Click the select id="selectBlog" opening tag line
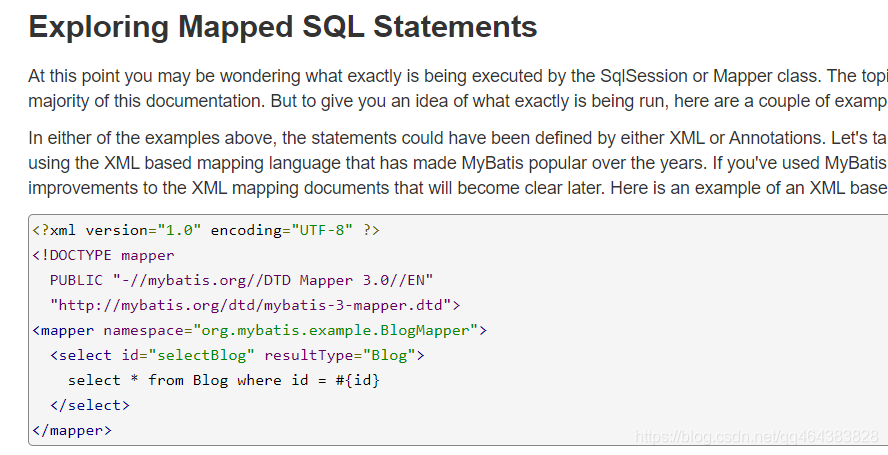This screenshot has height=455, width=888. tap(237, 355)
